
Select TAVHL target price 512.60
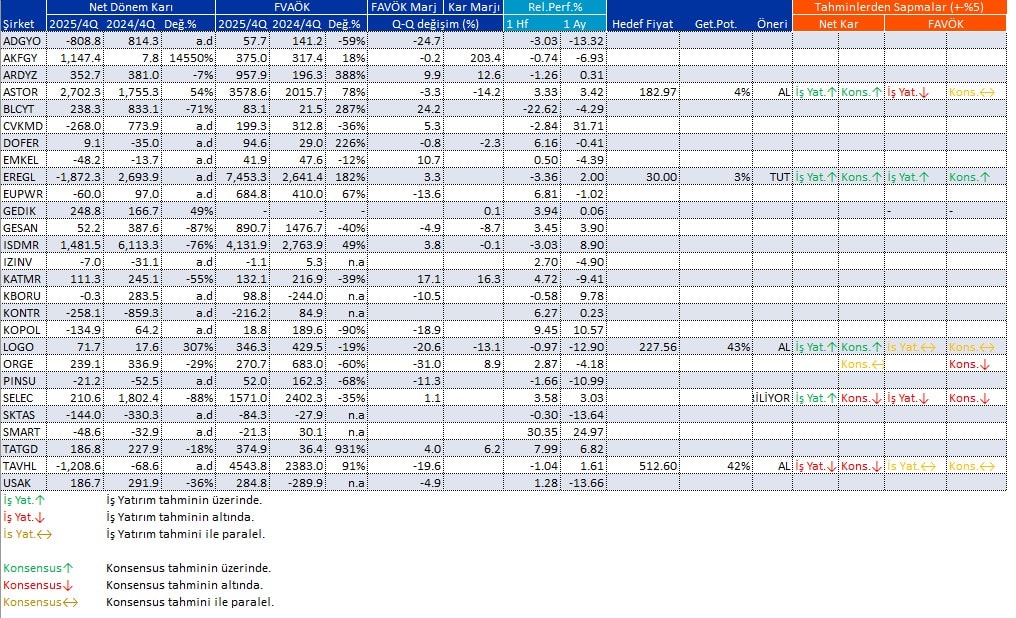(x=656, y=466)
